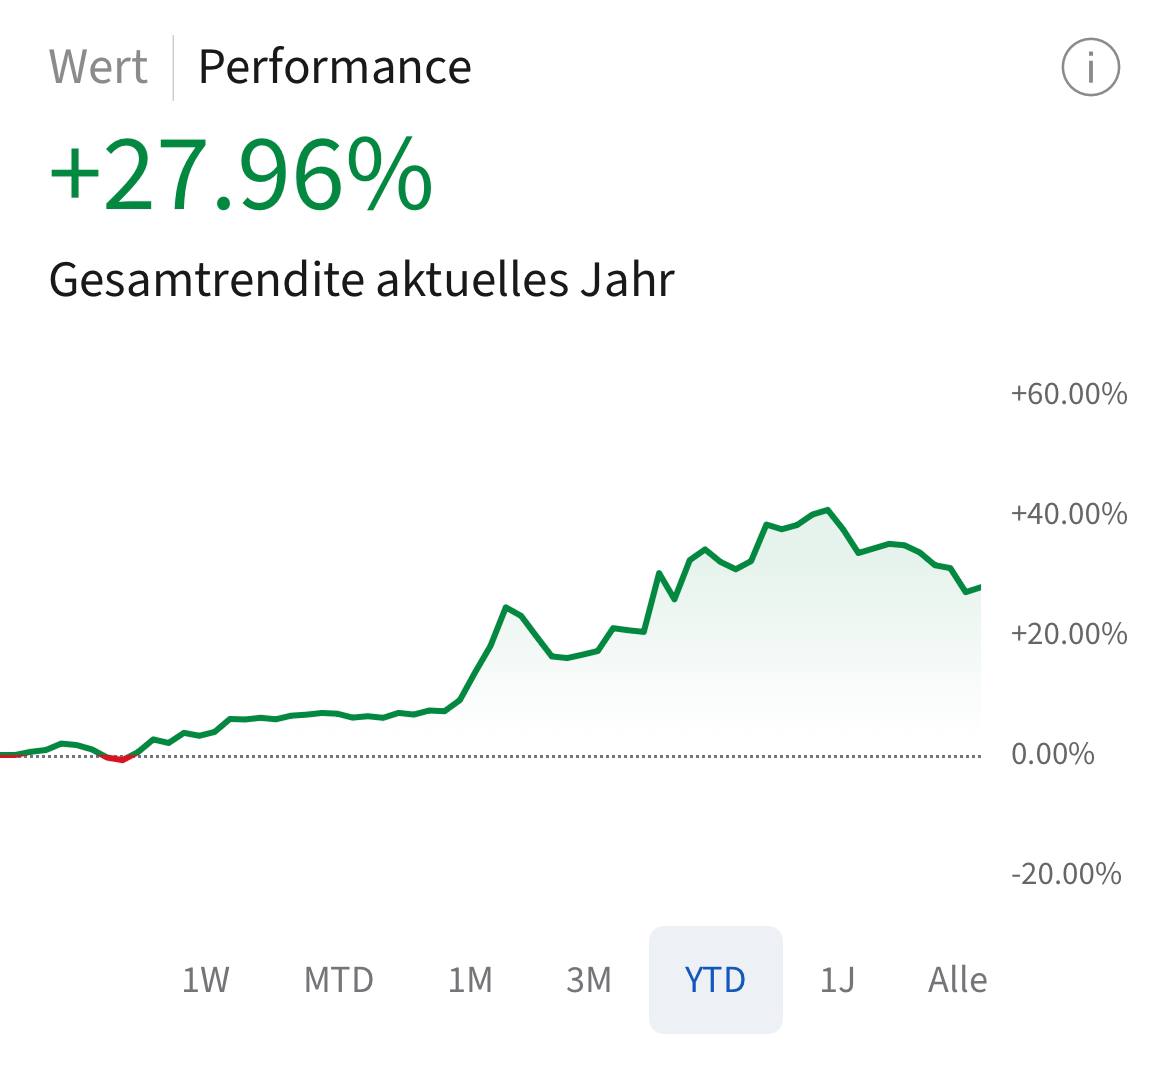1170x1081 pixels.
Task: Click the highest peak of the chart line
Action: [x=827, y=510]
